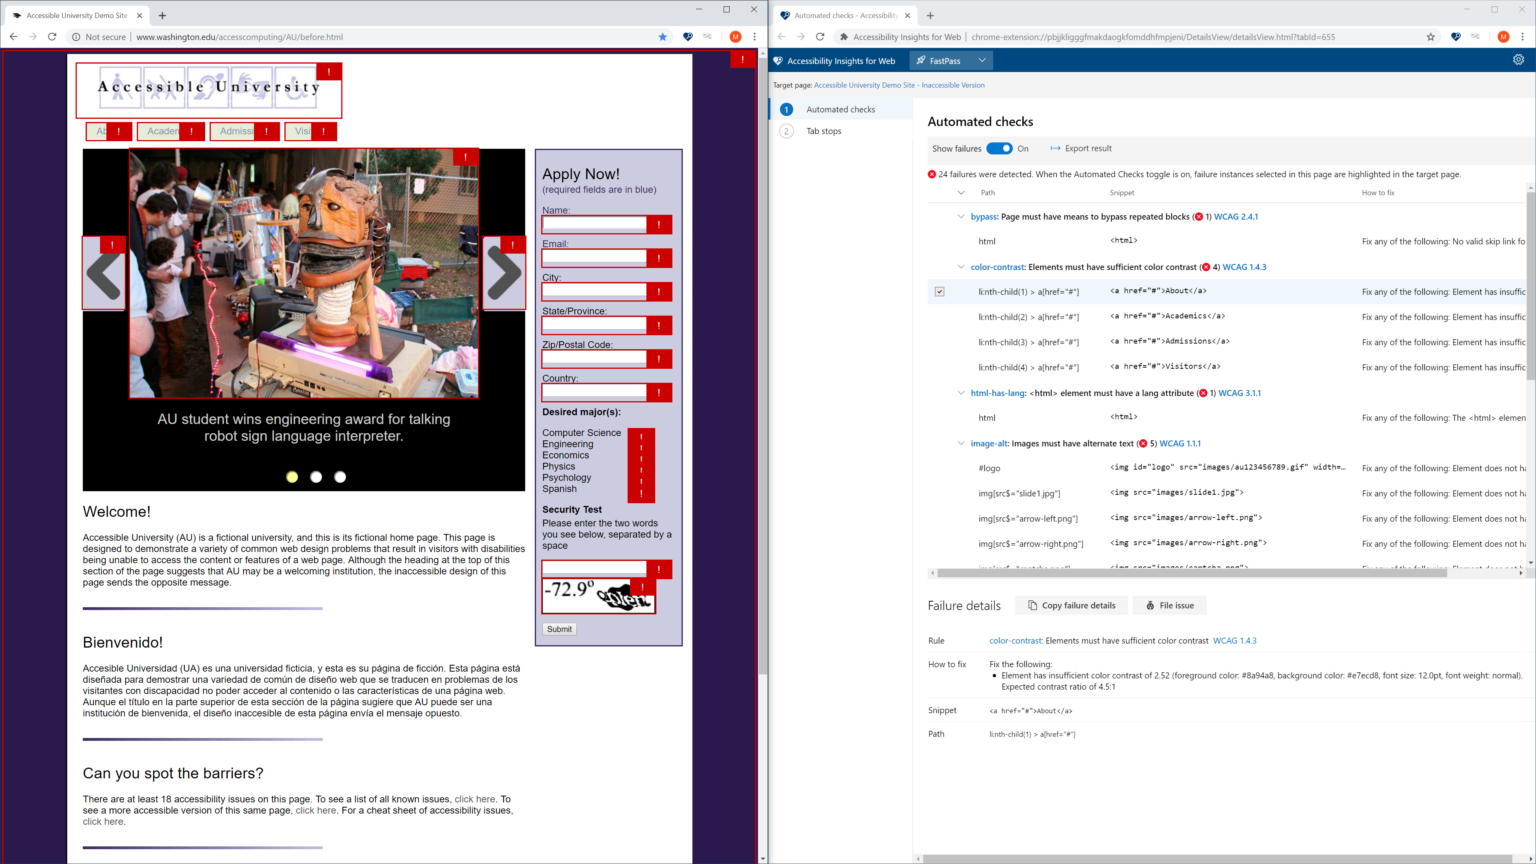This screenshot has height=864, width=1536.
Task: Open Chrome menu in the Accessible University window
Action: click(754, 37)
